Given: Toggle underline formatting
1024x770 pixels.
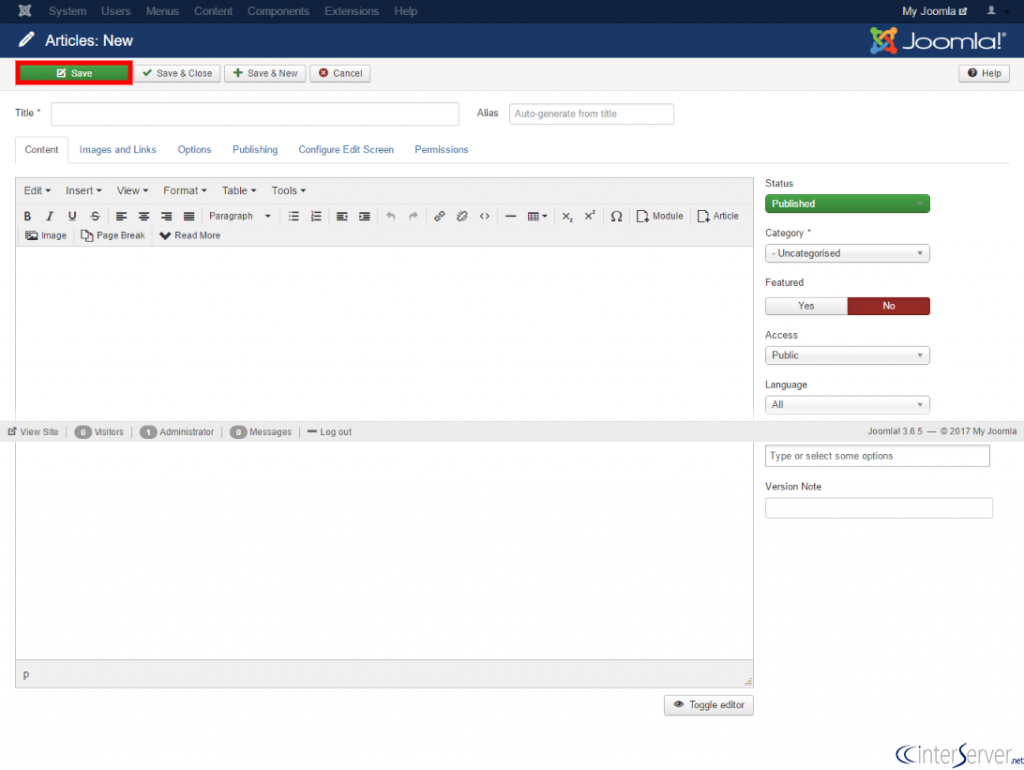Looking at the screenshot, I should click(x=72, y=216).
